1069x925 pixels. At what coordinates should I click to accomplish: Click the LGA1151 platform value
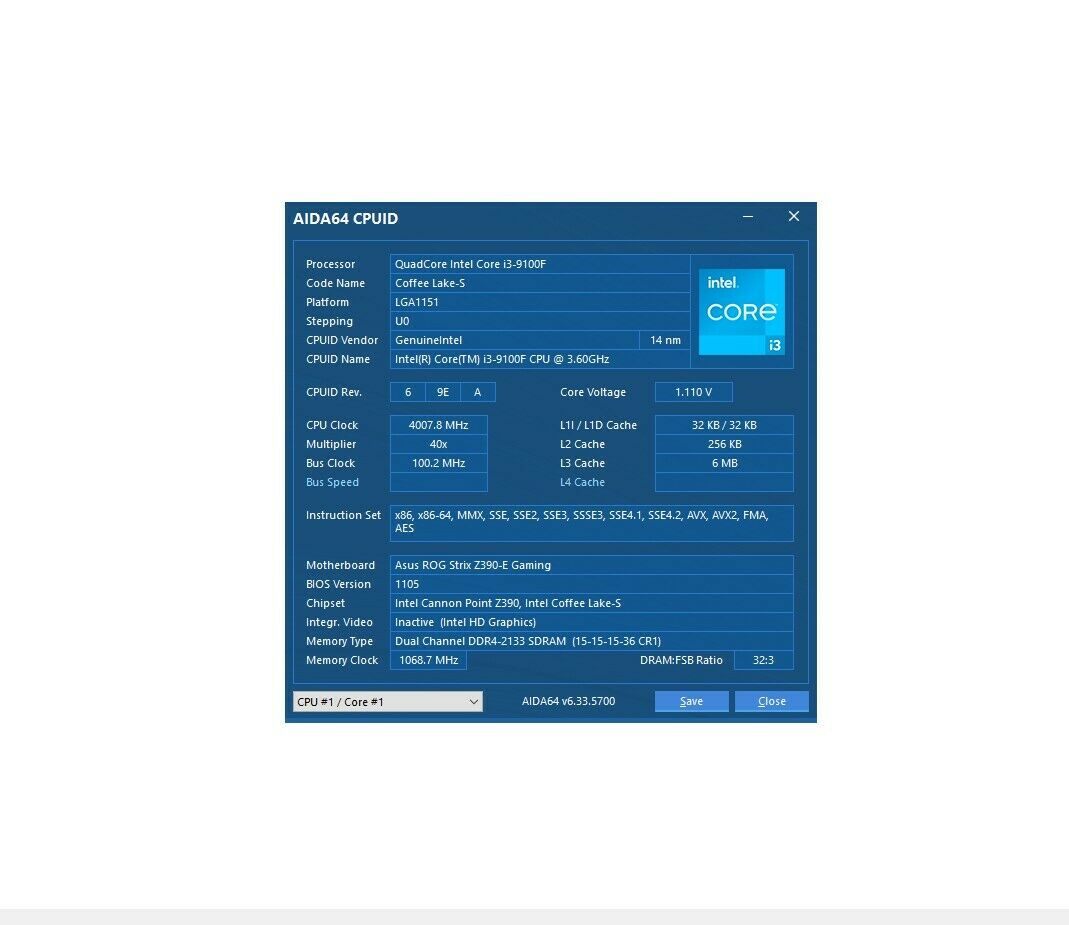(540, 302)
